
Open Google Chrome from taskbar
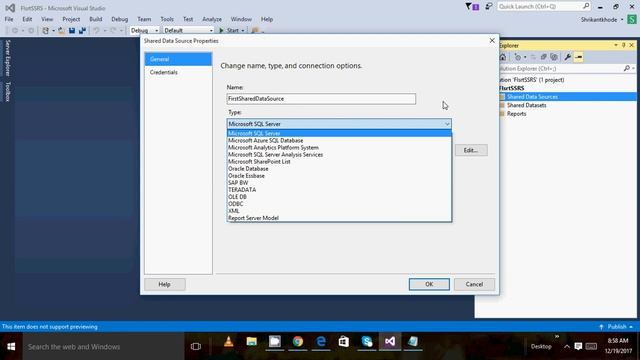(298, 342)
